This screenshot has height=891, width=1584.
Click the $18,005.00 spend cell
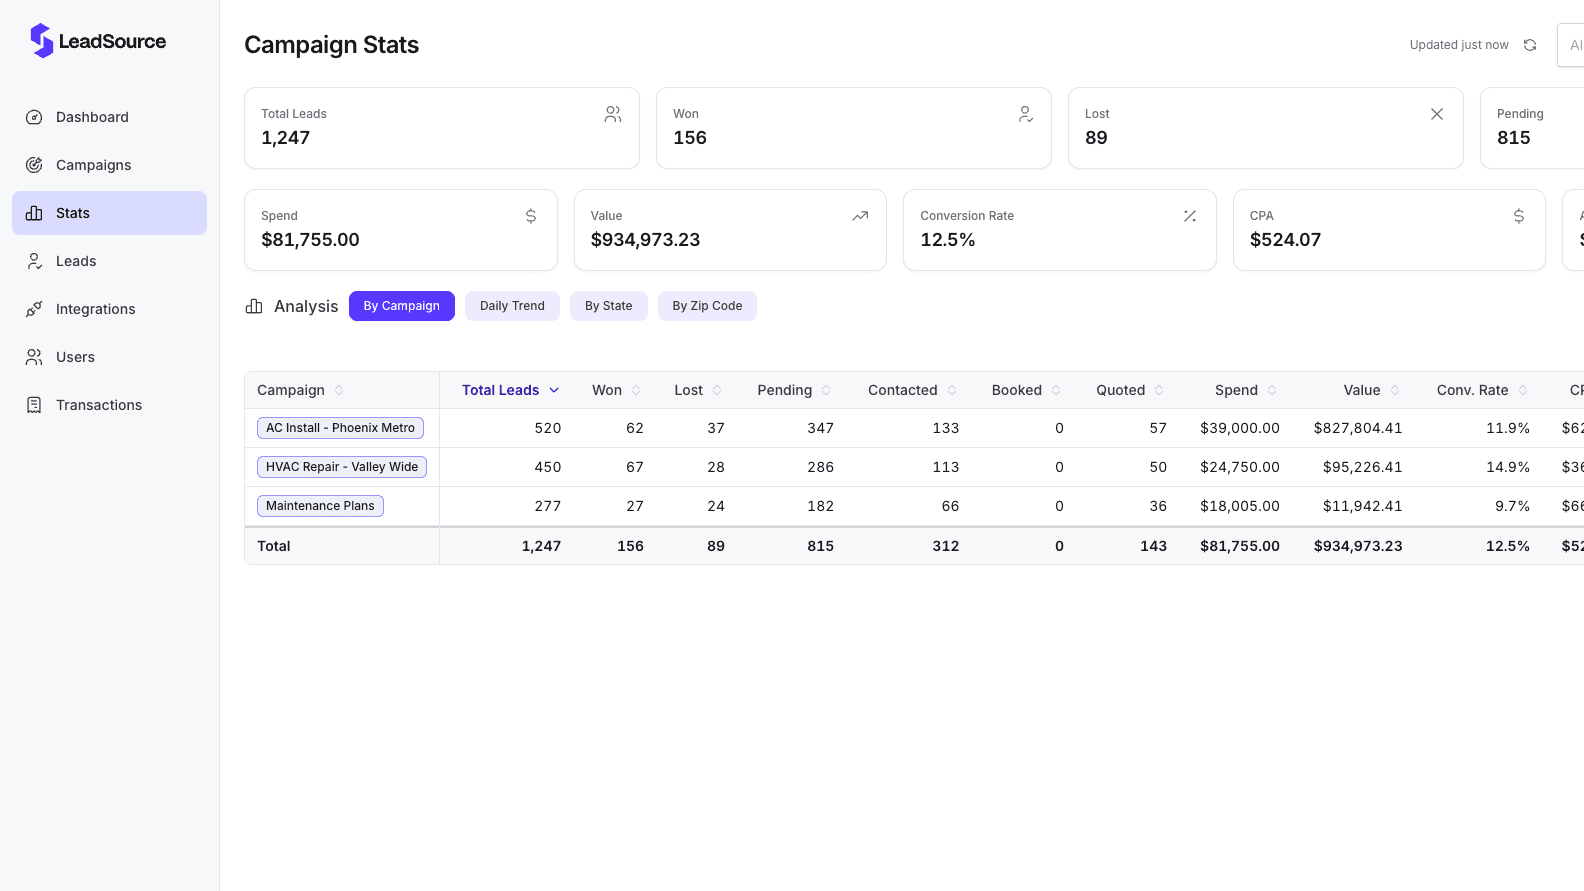click(x=1240, y=506)
